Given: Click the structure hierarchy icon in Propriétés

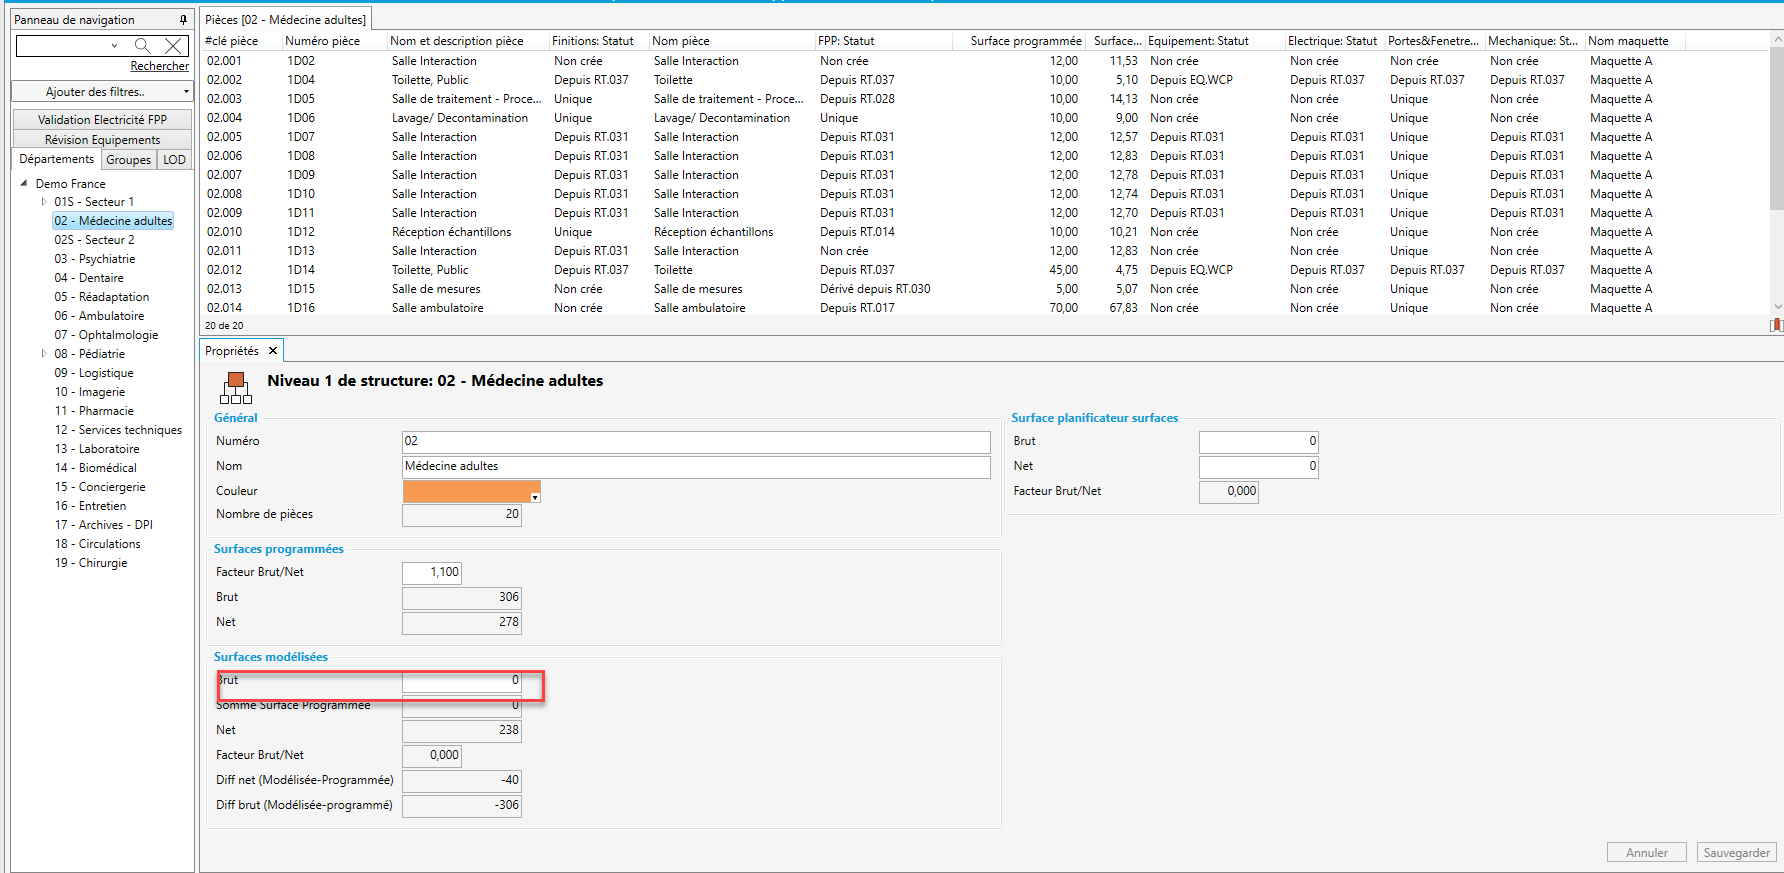Looking at the screenshot, I should coord(236,387).
